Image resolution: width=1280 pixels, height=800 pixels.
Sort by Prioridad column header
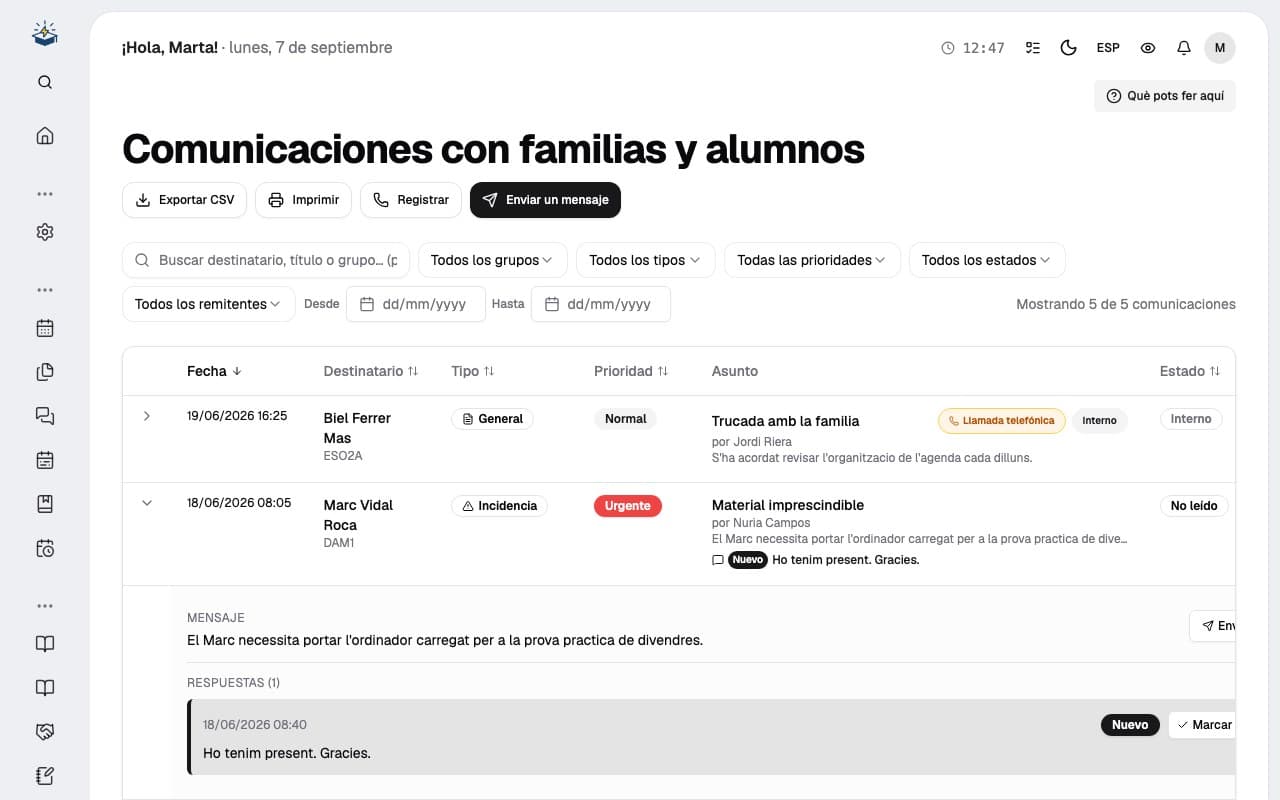(x=631, y=371)
